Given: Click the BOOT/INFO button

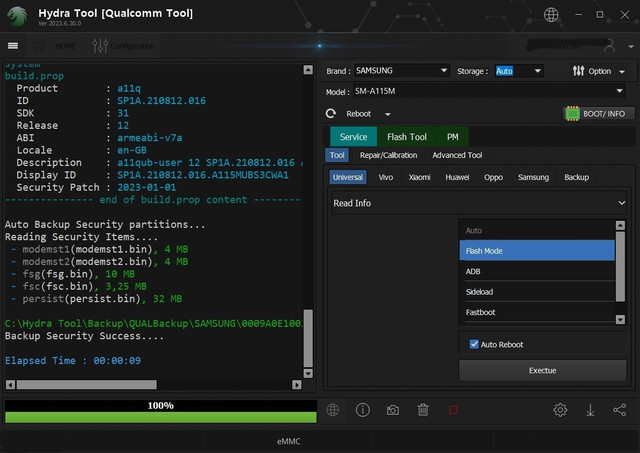Looking at the screenshot, I should [x=599, y=113].
